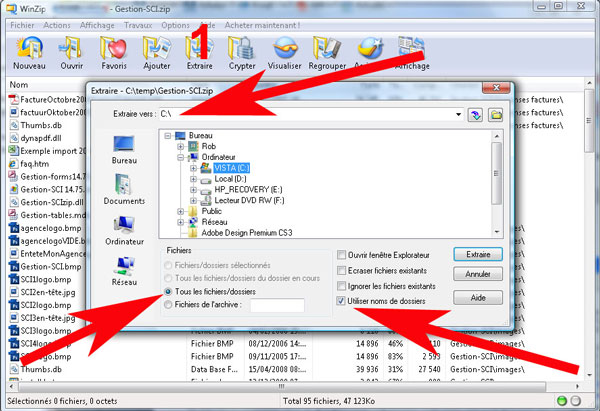Image resolution: width=600 pixels, height=411 pixels.
Task: Click the Affichage toolbar icon
Action: click(x=412, y=53)
